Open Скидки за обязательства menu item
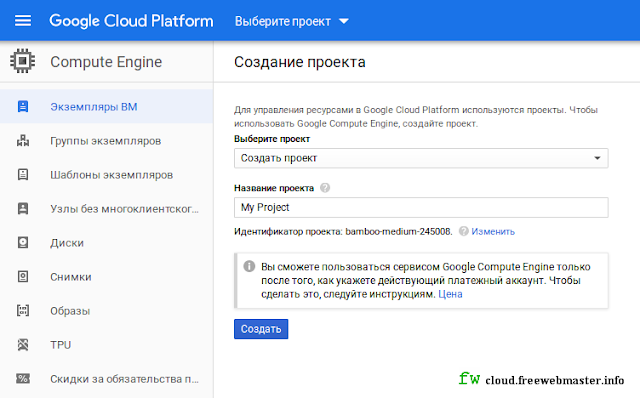 coord(107,379)
